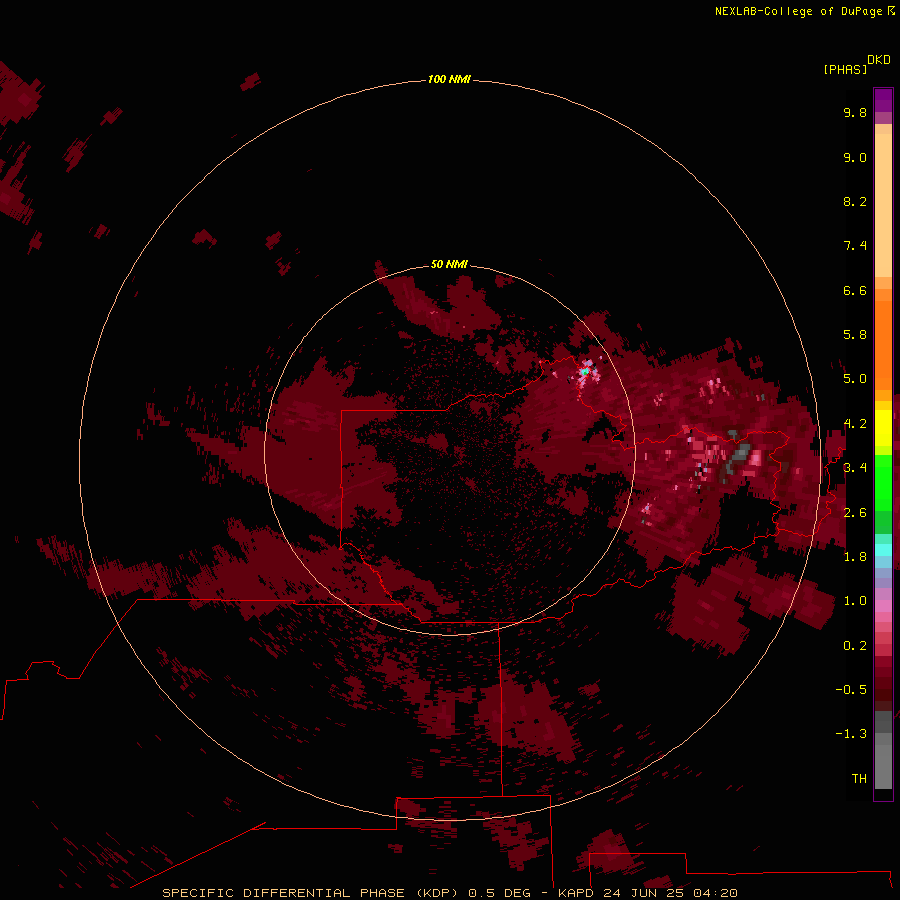The image size is (900, 900).
Task: Click the -1.3 value on the color scale
Action: (x=851, y=734)
